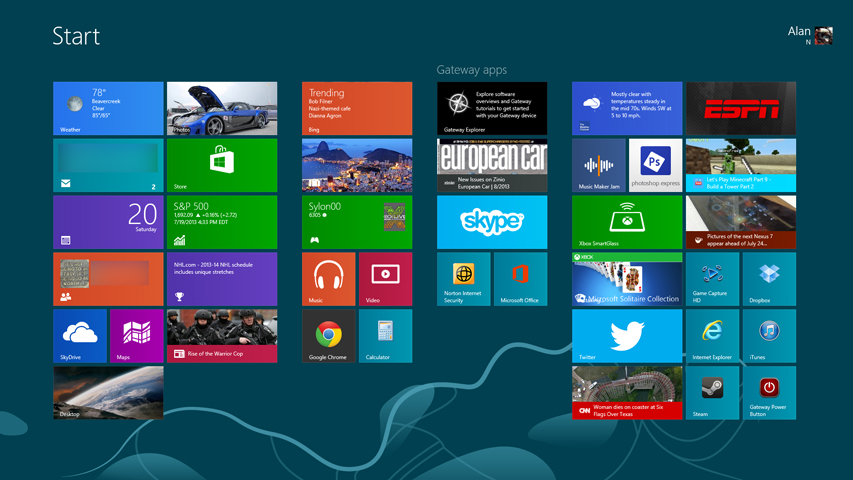Launch the Music tile
Image resolution: width=853 pixels, height=480 pixels.
(329, 279)
